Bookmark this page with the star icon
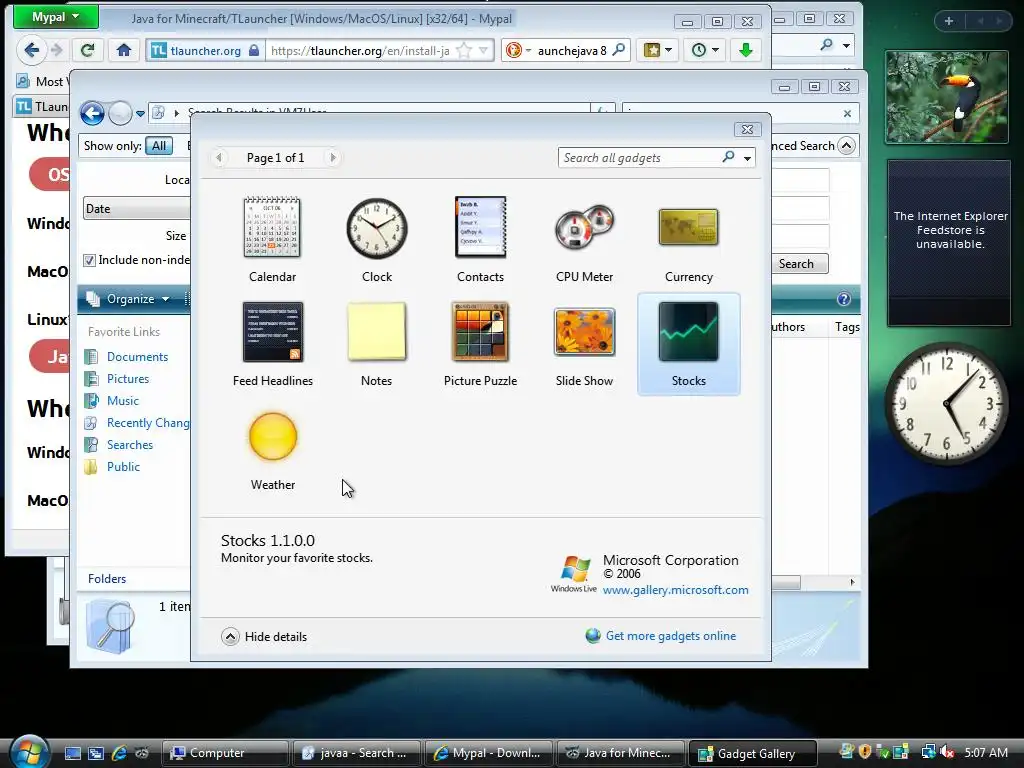The width and height of the screenshot is (1024, 768). pos(464,50)
